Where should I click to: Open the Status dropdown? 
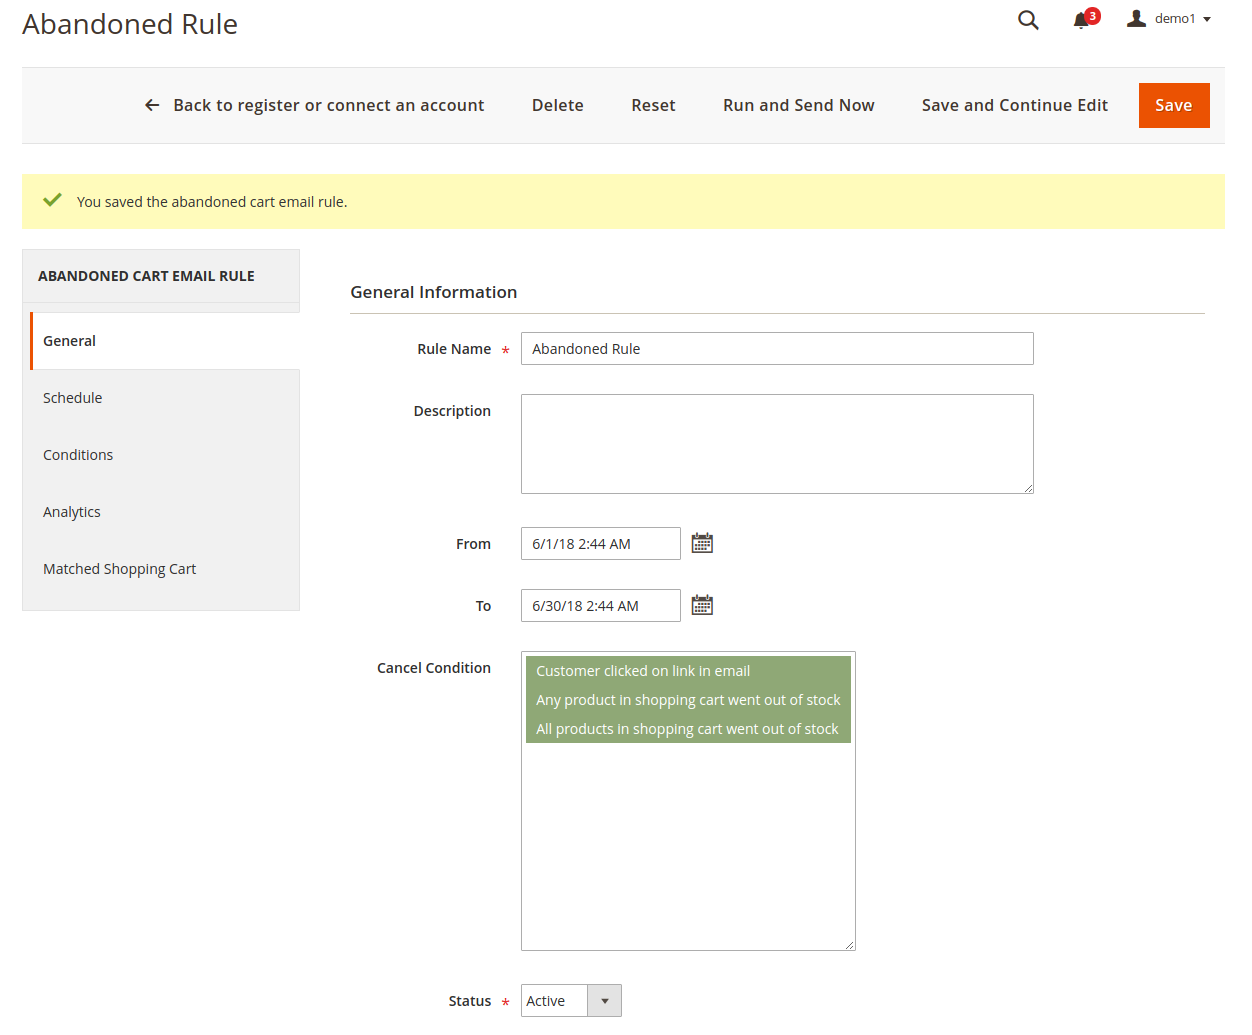coord(571,1000)
